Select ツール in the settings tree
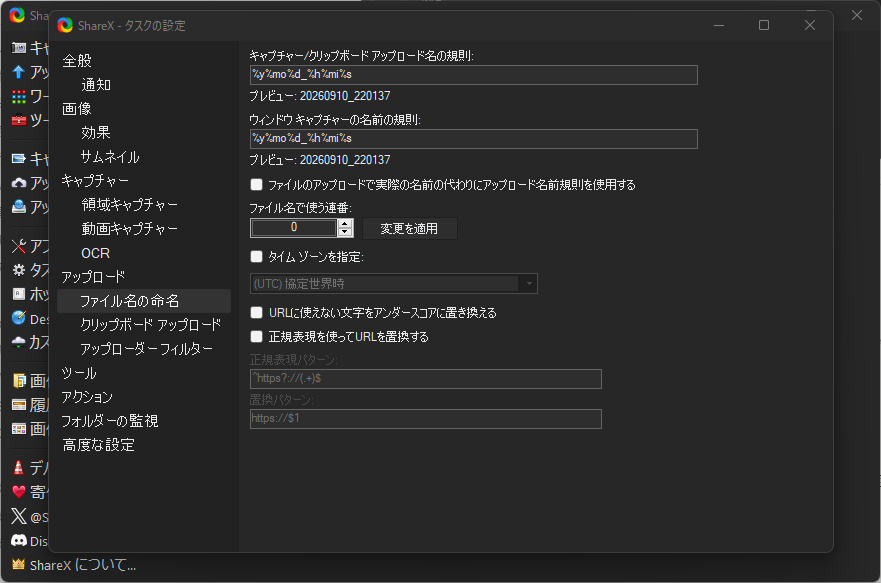This screenshot has width=881, height=583. [x=79, y=373]
